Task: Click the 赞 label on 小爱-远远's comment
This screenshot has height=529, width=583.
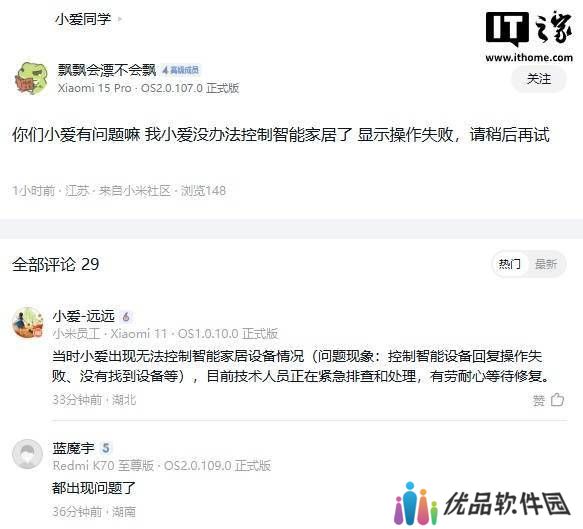Action: tap(539, 400)
